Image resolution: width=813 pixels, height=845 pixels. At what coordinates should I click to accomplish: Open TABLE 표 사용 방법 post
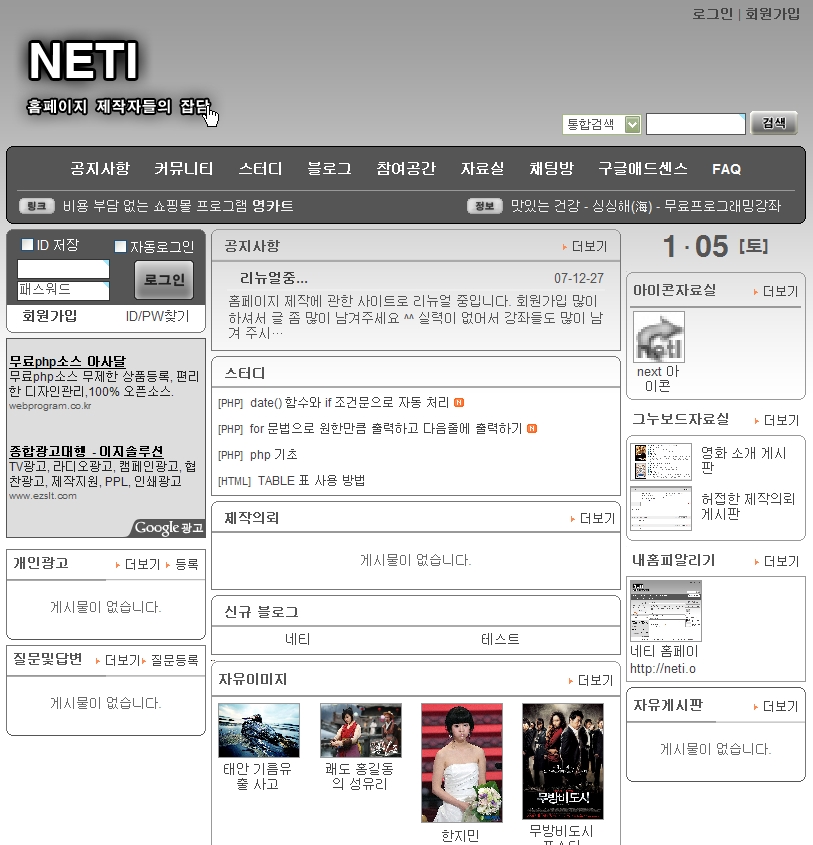[x=311, y=480]
